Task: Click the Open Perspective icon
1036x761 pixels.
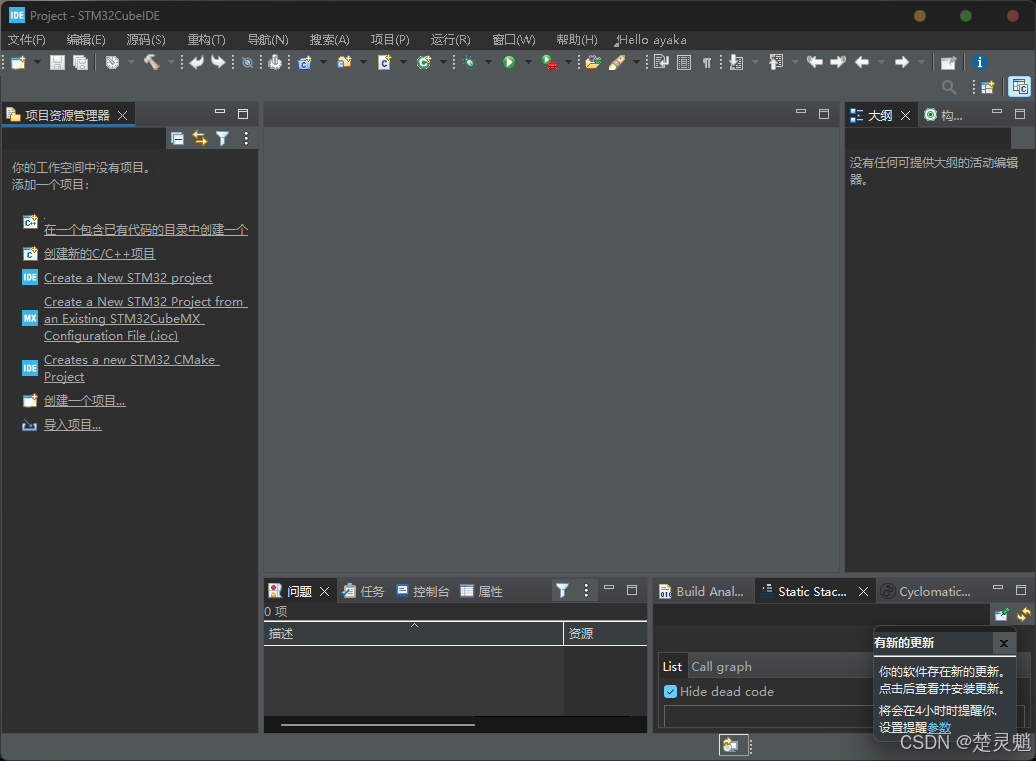Action: coord(988,87)
